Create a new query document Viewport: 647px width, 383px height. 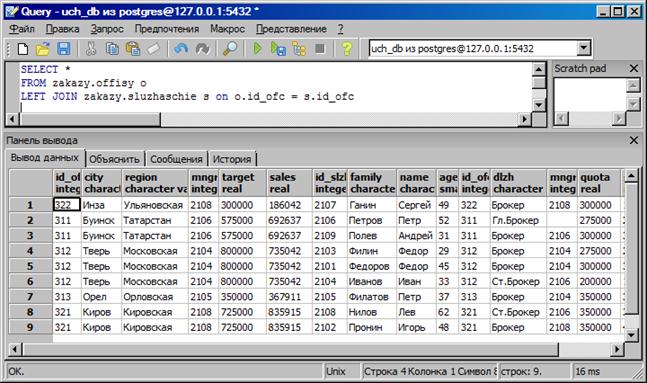point(23,49)
